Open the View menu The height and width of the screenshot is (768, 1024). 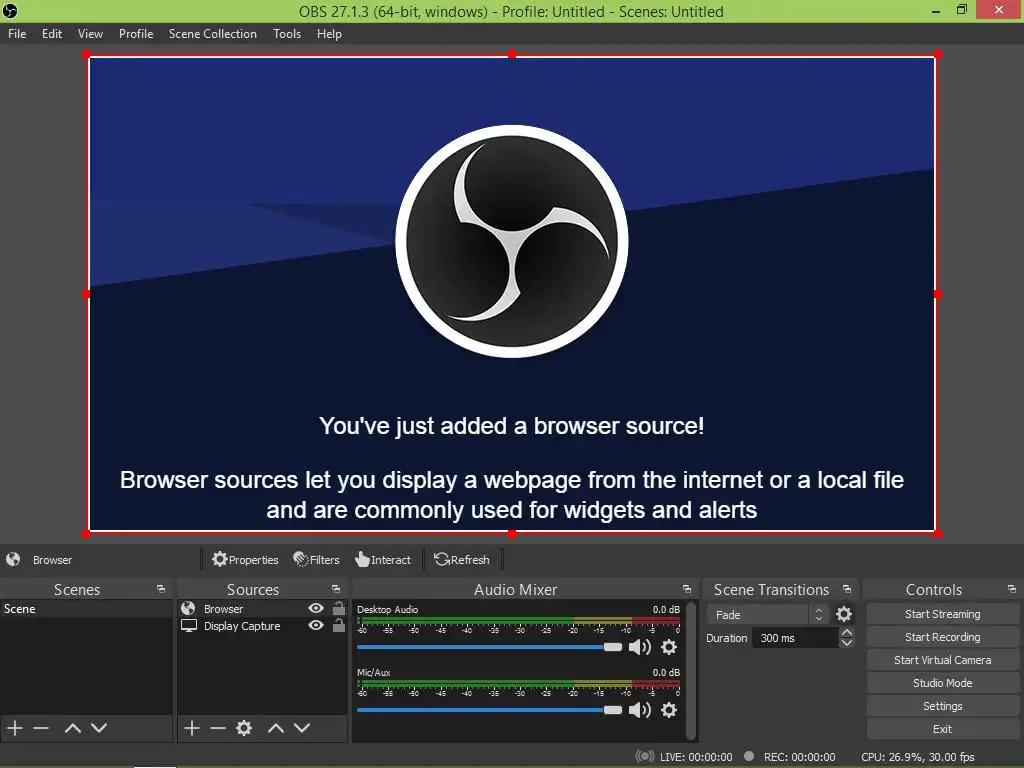tap(90, 34)
